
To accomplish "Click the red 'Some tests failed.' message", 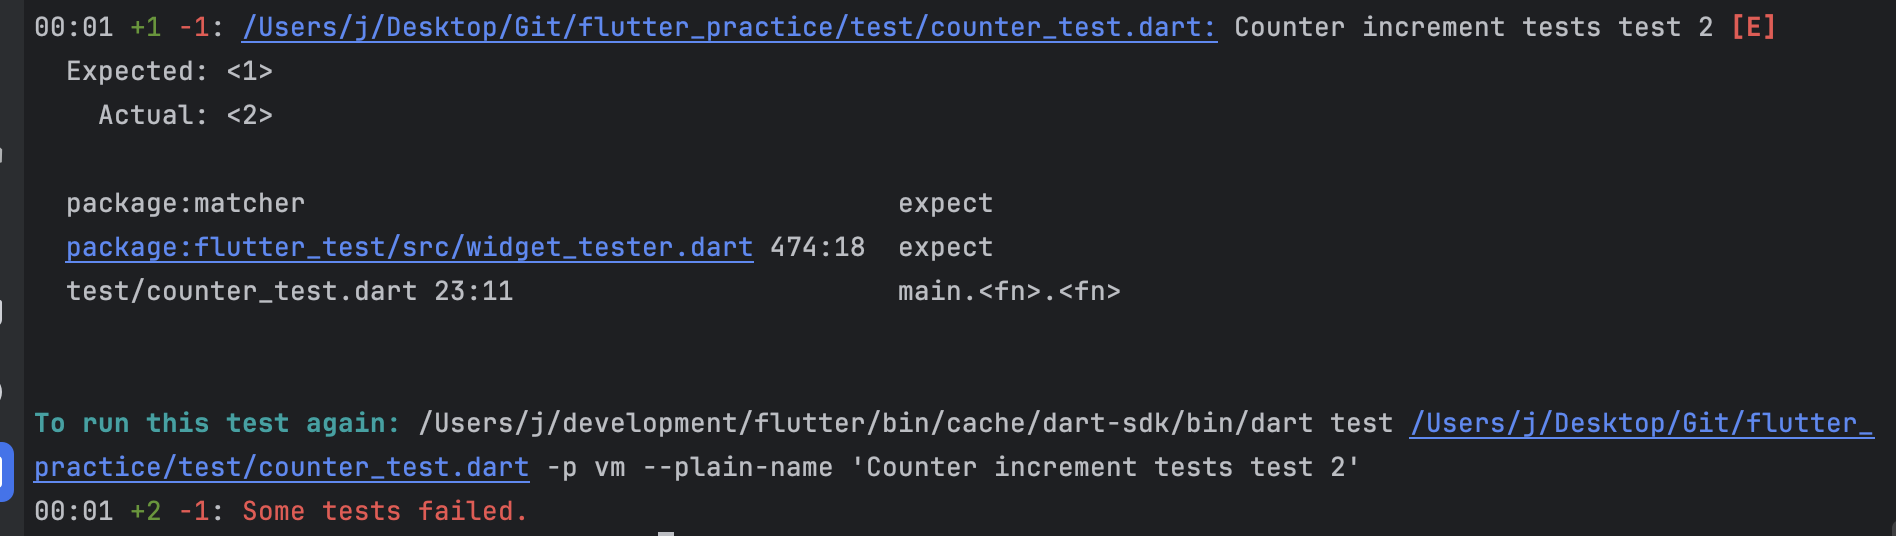I will 385,511.
